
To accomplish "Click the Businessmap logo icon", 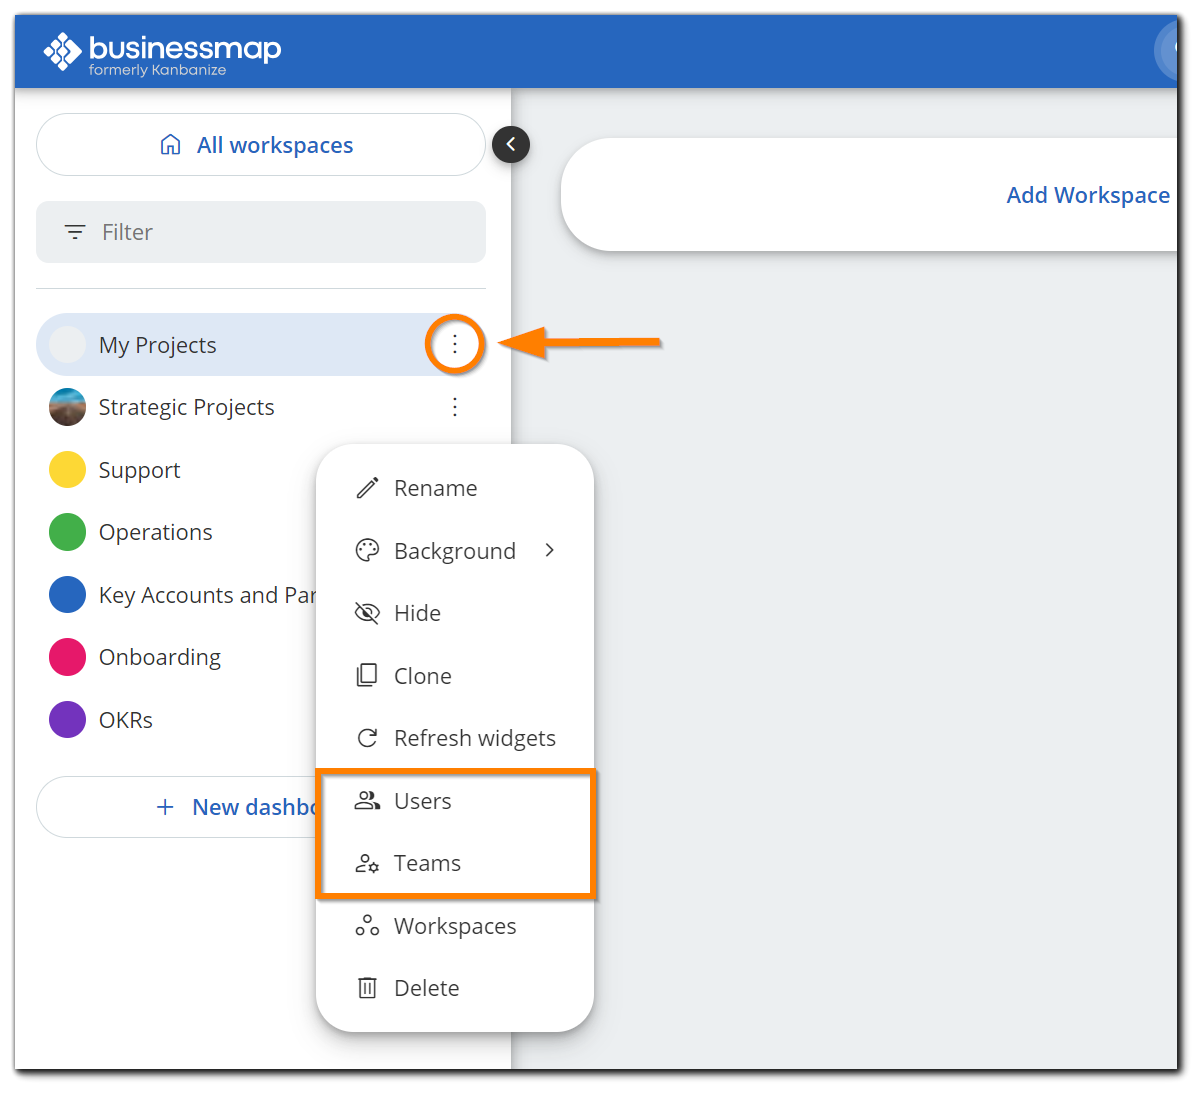I will 62,52.
